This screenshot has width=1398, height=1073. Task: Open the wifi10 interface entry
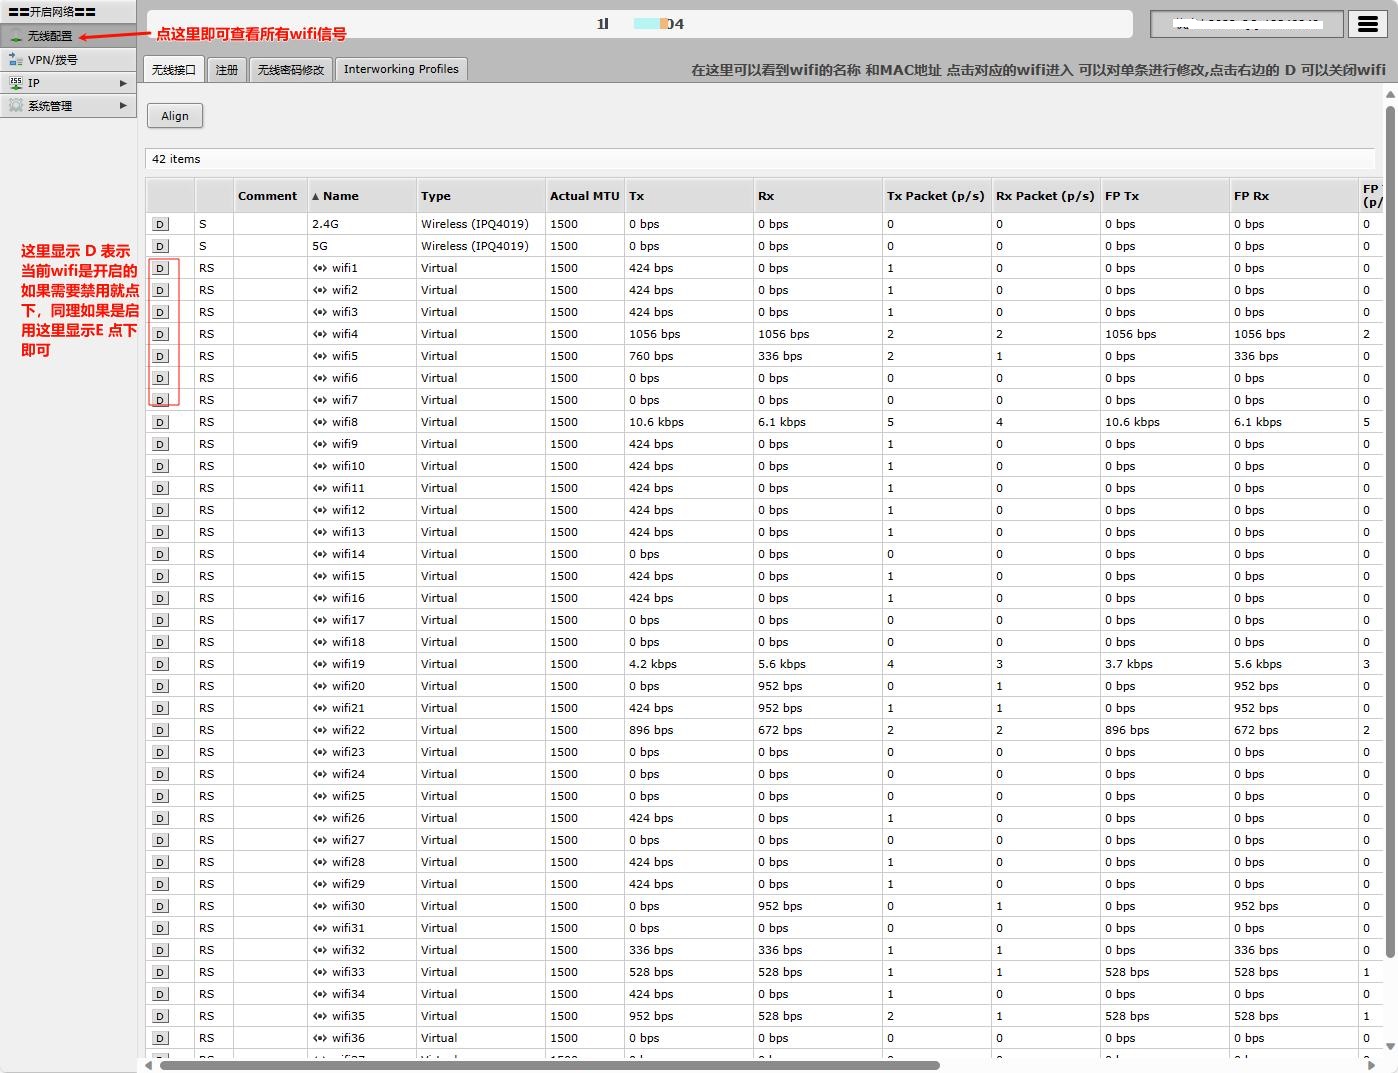tap(348, 466)
